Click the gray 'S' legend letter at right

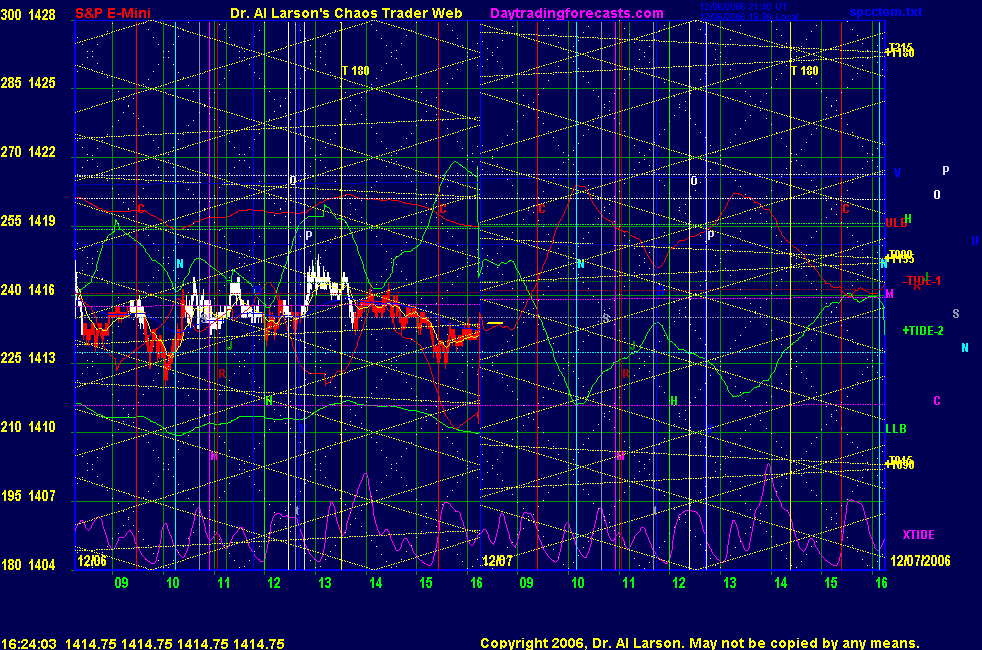pyautogui.click(x=956, y=314)
